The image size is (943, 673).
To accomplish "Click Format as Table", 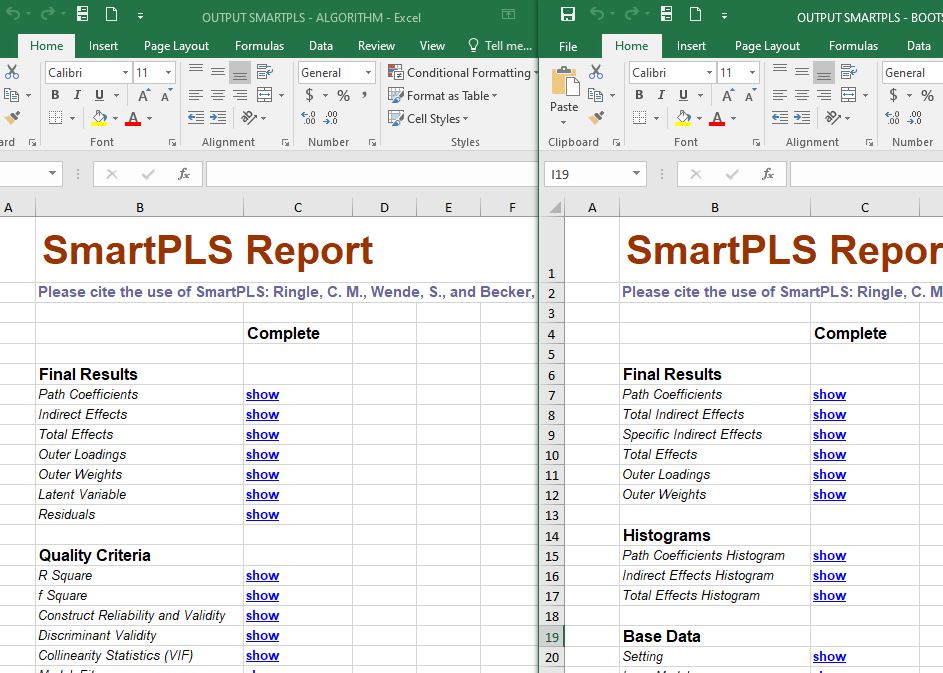I will (x=442, y=95).
